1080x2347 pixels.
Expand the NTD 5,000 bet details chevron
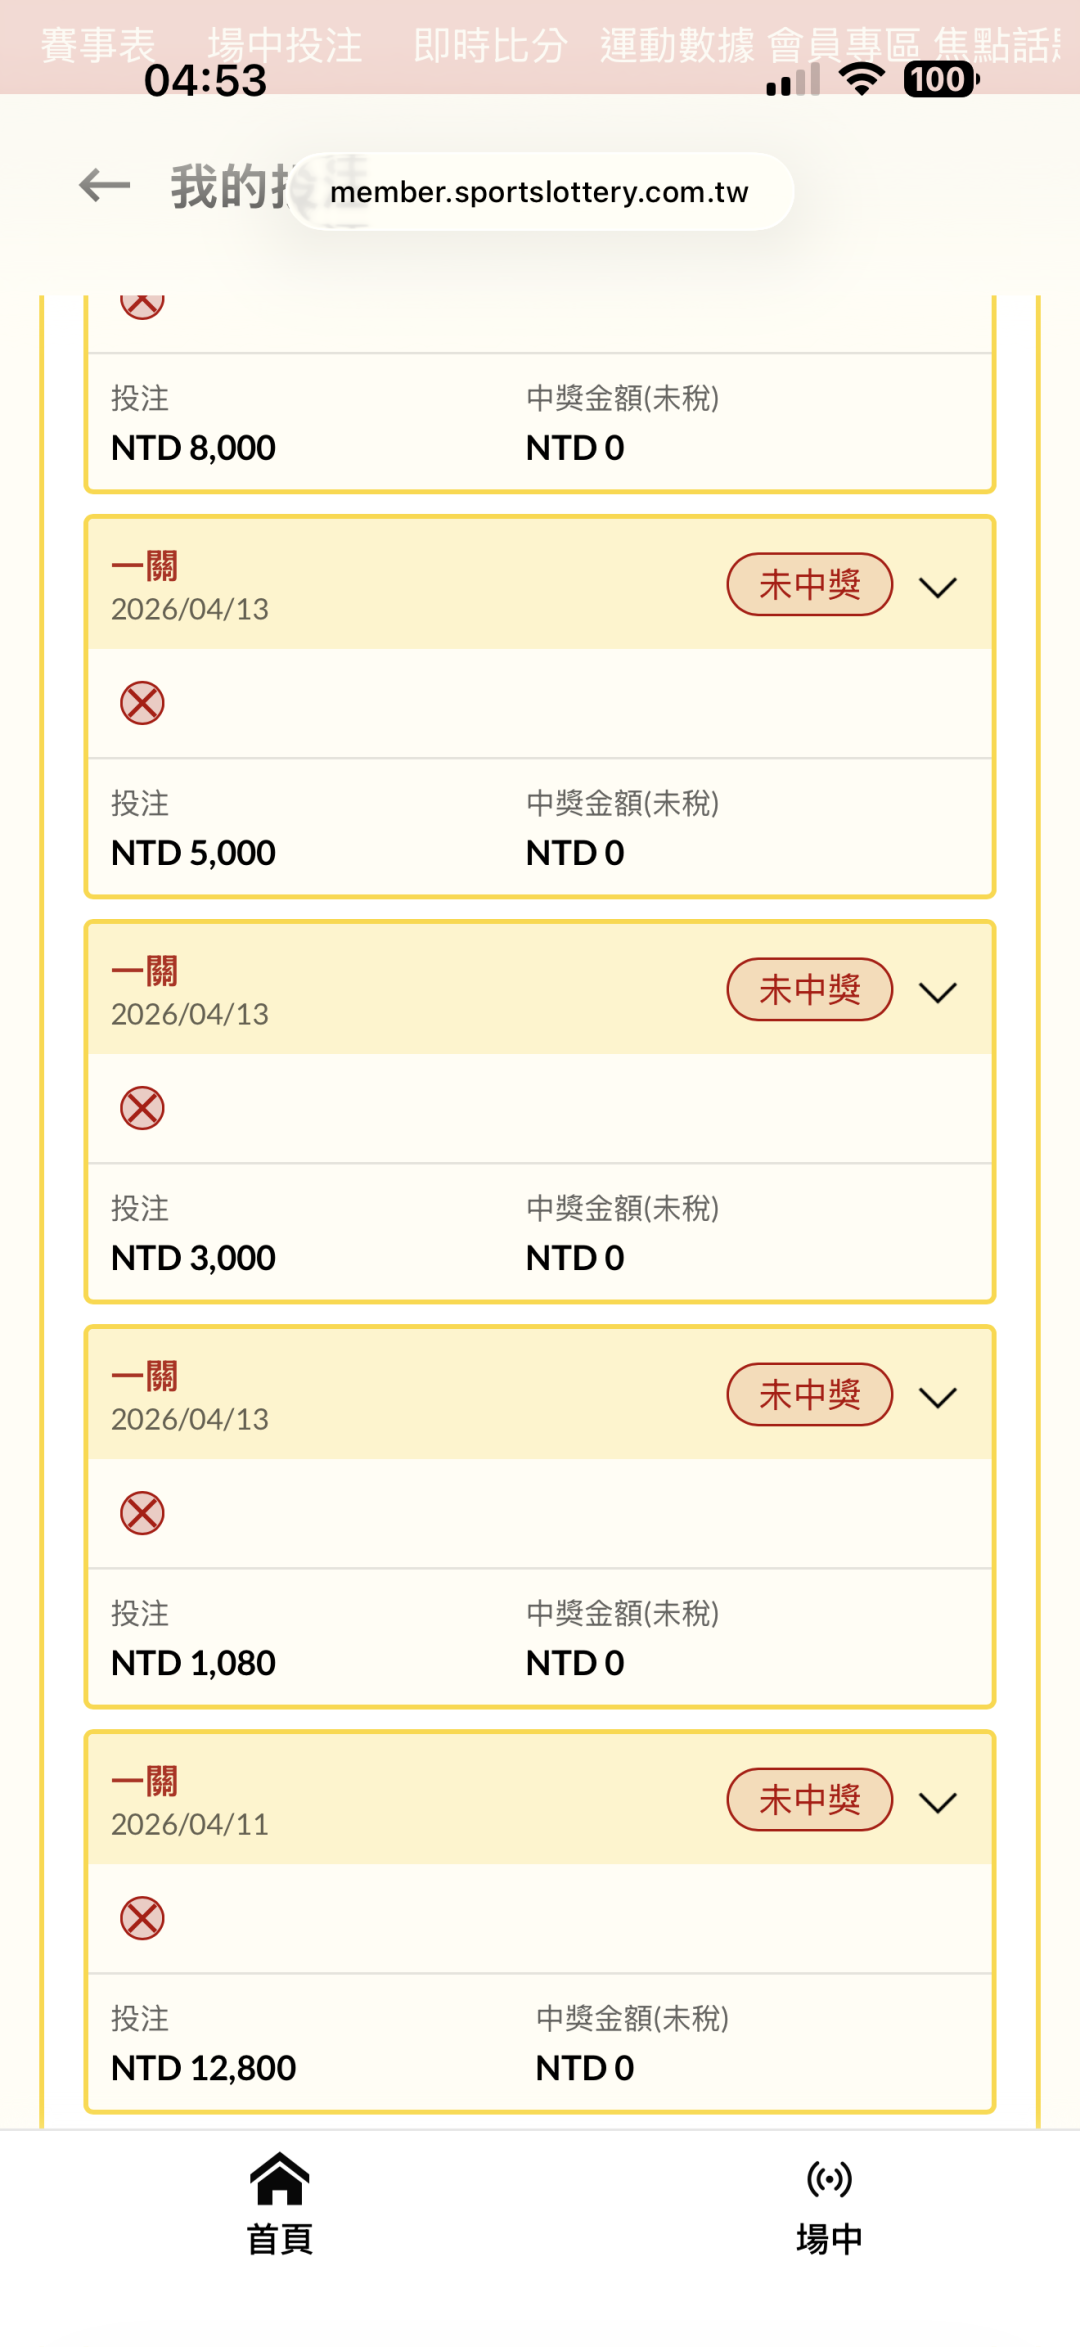point(938,587)
